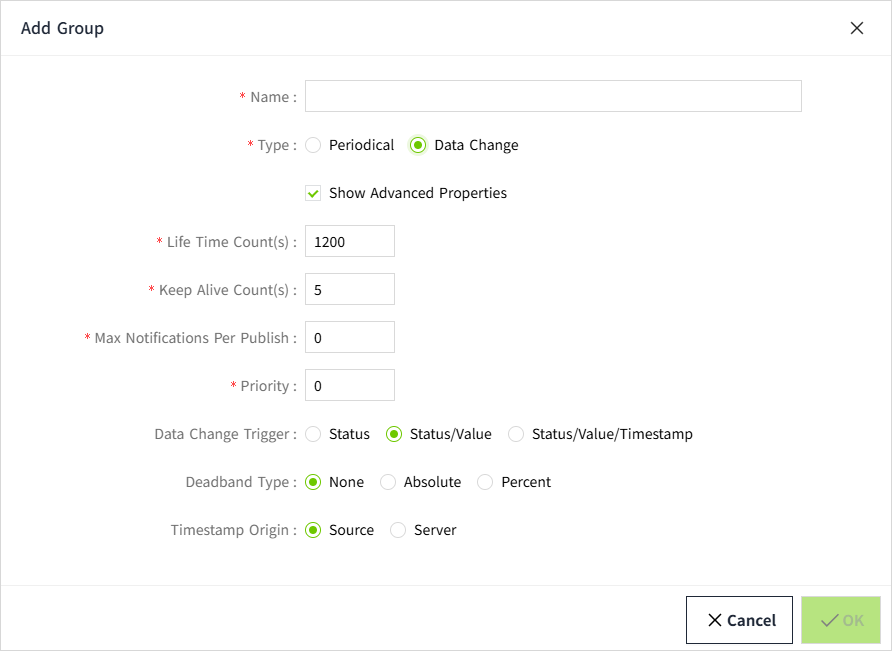This screenshot has width=892, height=651.
Task: Click the X icon on Cancel button
Action: tap(715, 620)
